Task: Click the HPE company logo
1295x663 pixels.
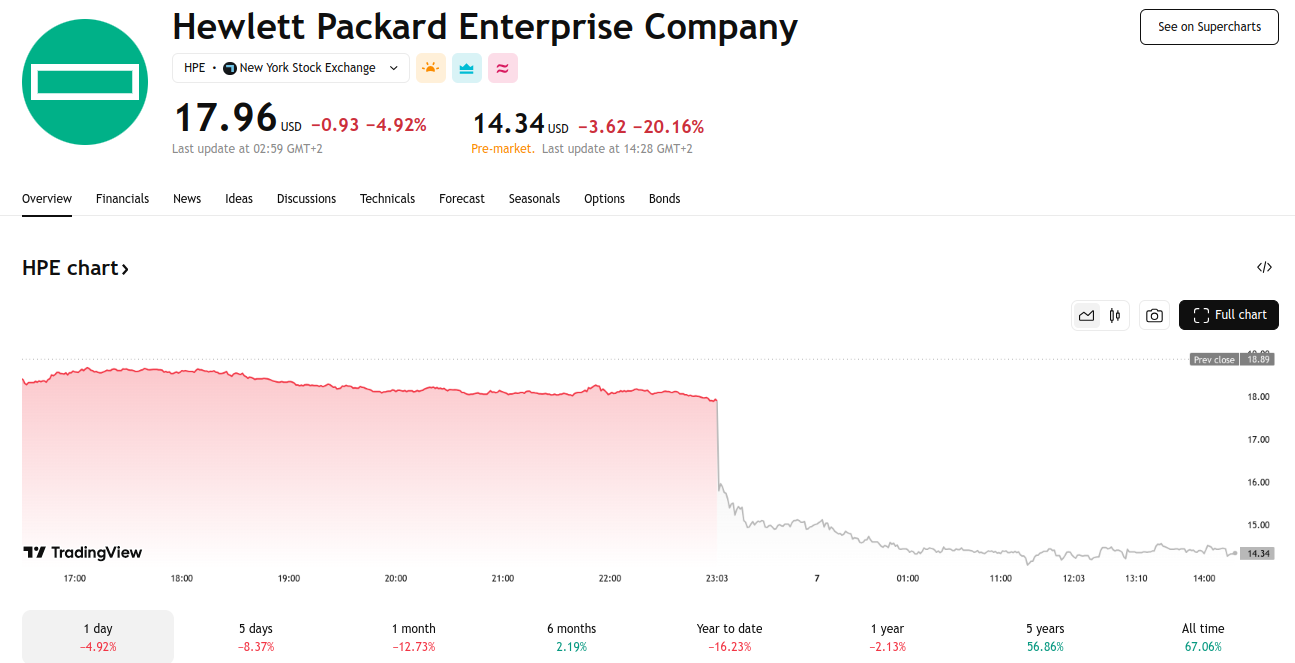Action: pos(84,80)
